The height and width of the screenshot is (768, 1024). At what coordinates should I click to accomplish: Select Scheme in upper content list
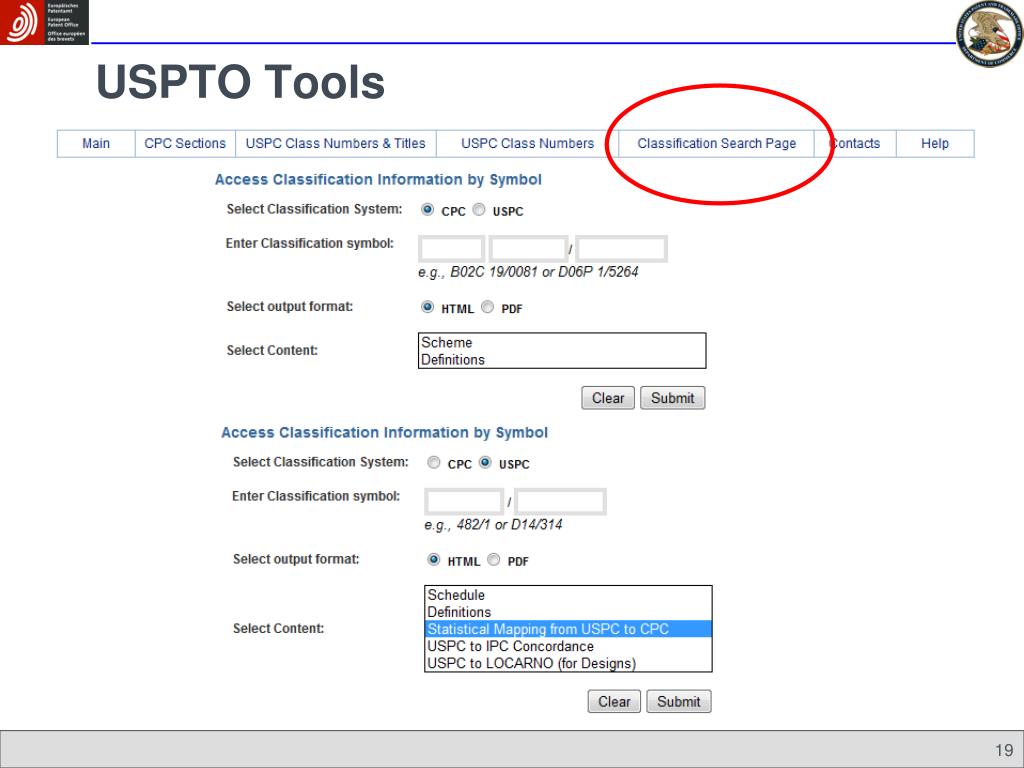tap(562, 342)
